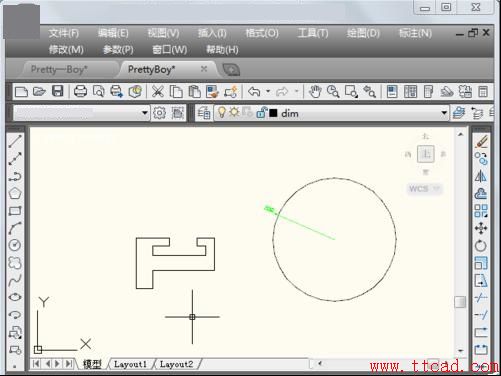Image resolution: width=501 pixels, height=376 pixels.
Task: Select the Arc tool
Action: click(15, 228)
